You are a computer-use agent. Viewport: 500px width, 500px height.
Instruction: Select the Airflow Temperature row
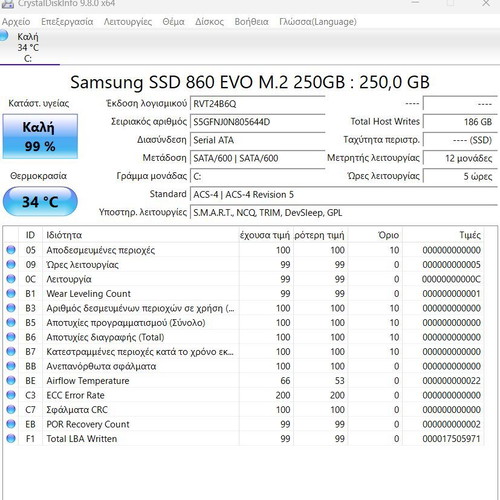244,380
